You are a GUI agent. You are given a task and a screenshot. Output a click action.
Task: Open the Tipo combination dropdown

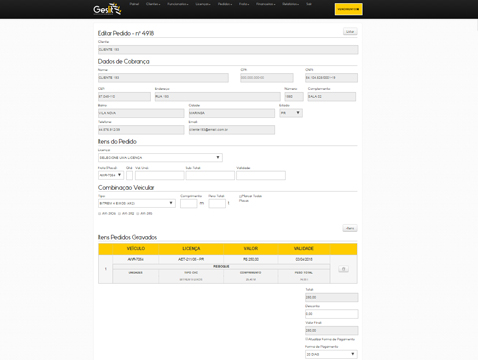coord(137,203)
